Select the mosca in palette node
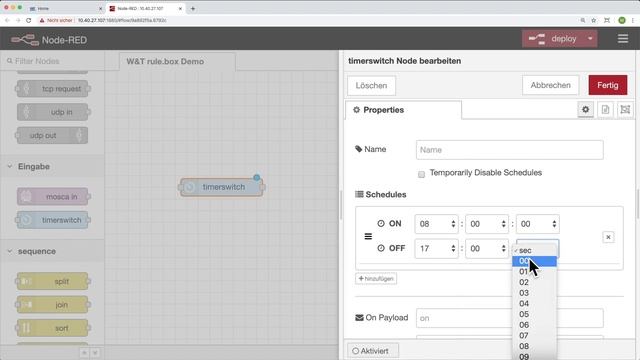The height and width of the screenshot is (360, 640). [53, 197]
